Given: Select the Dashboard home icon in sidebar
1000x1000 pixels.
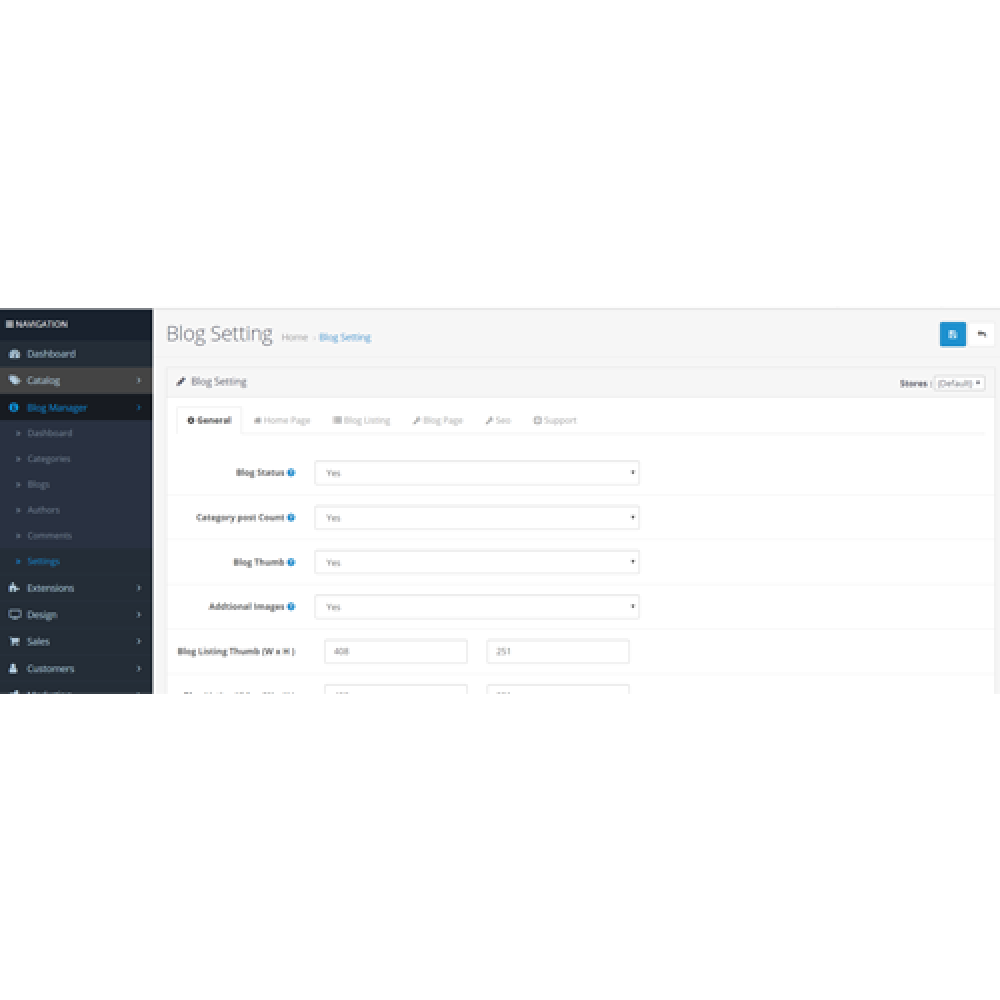Looking at the screenshot, I should [x=15, y=354].
